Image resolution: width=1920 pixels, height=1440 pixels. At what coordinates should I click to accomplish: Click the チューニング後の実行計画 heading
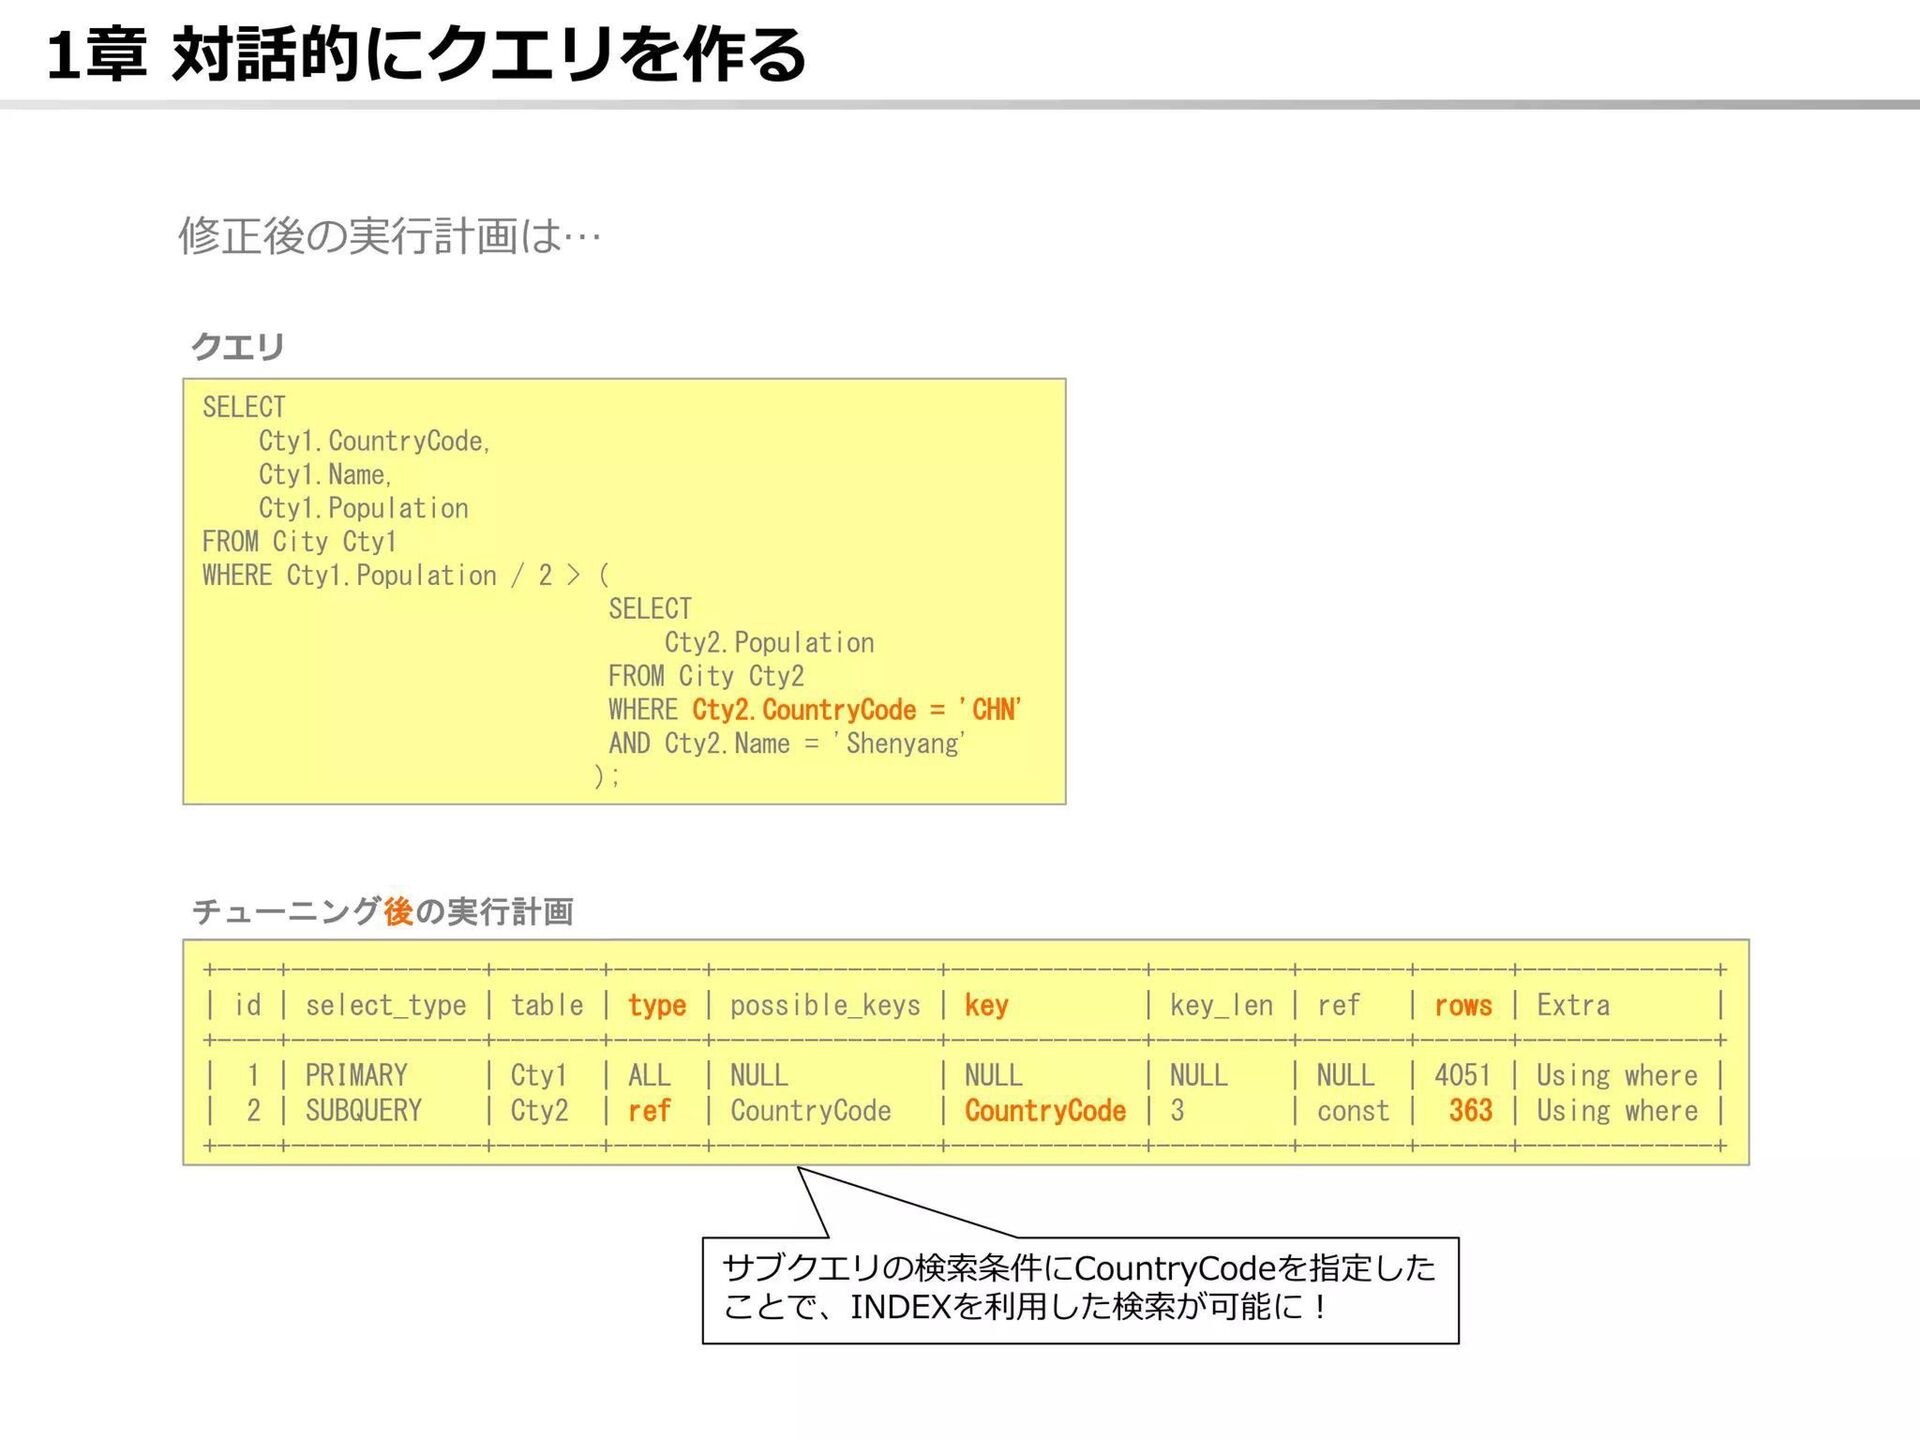click(x=382, y=911)
